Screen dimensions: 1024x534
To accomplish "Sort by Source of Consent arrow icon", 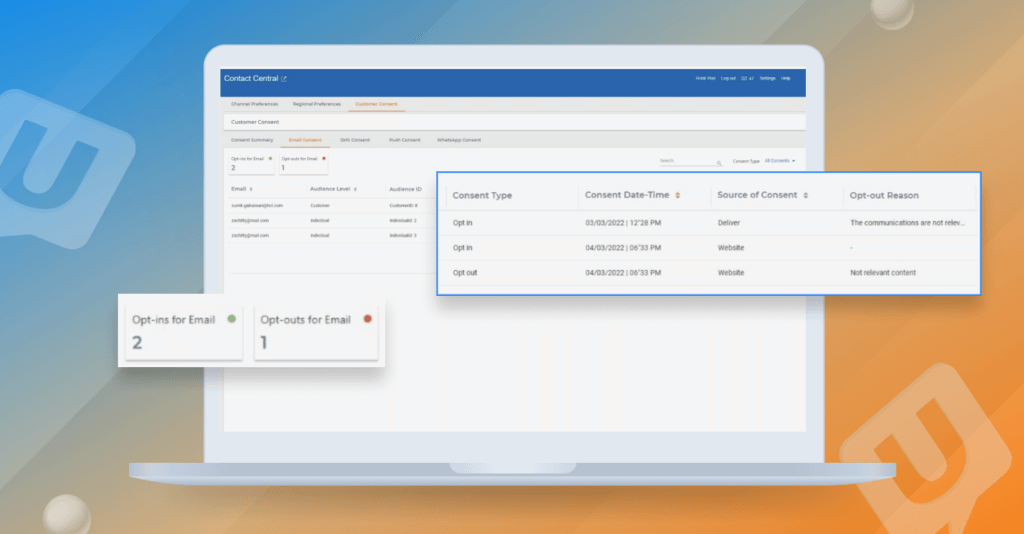I will point(806,195).
